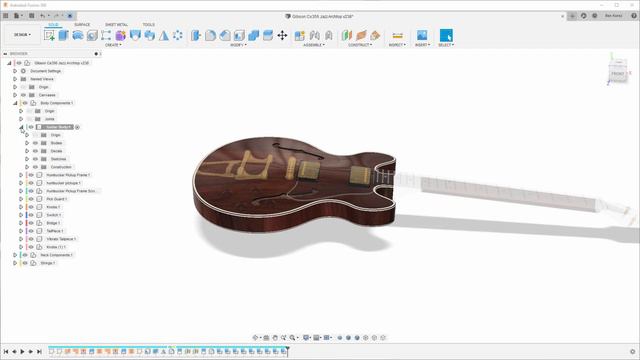Hide the Strings:1 component

pyautogui.click(x=25, y=263)
